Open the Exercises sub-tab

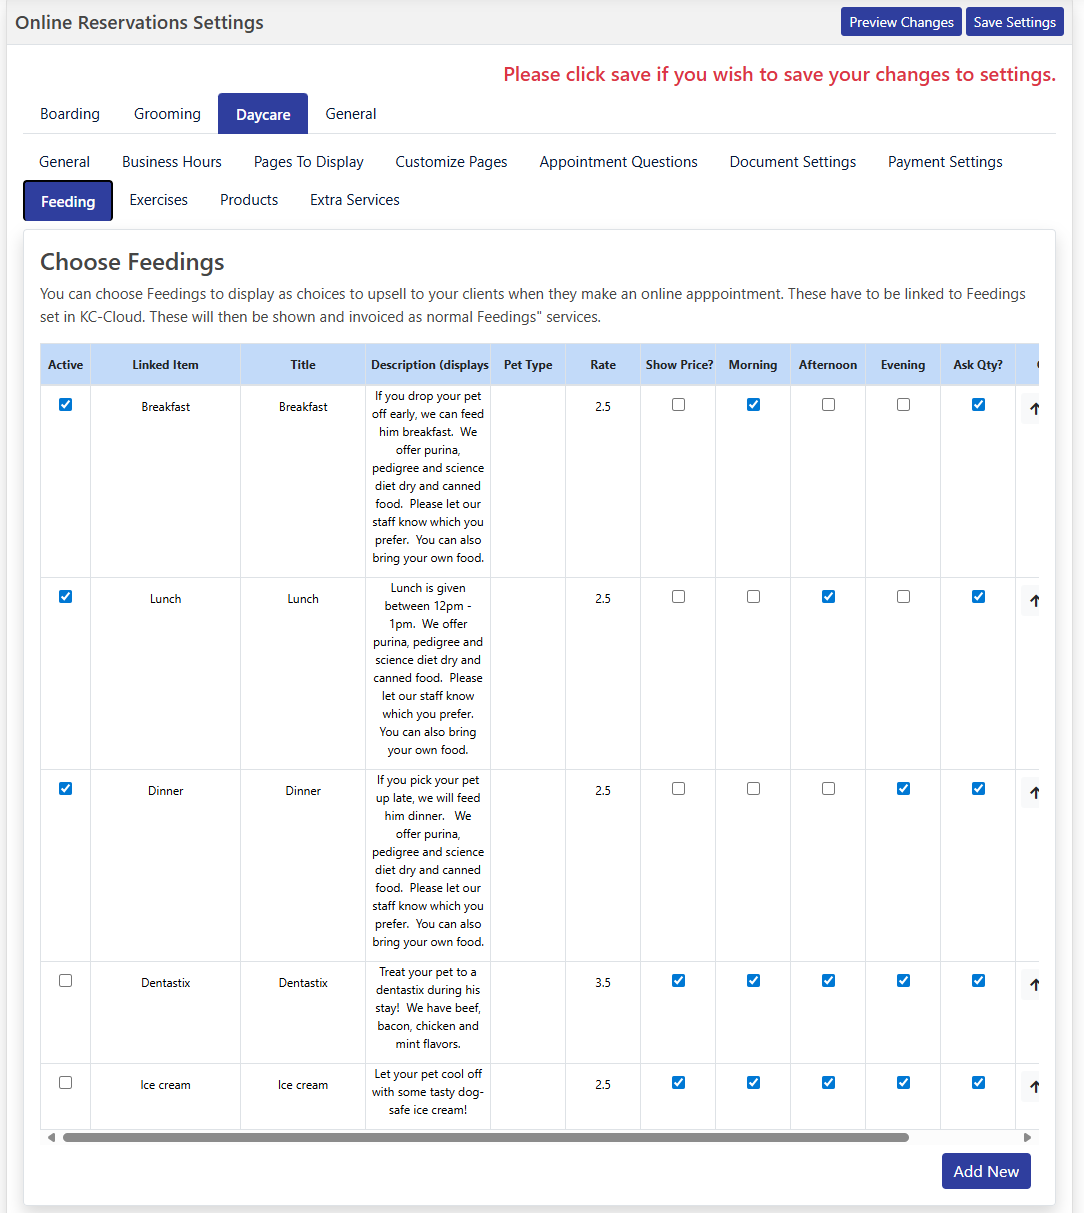158,200
